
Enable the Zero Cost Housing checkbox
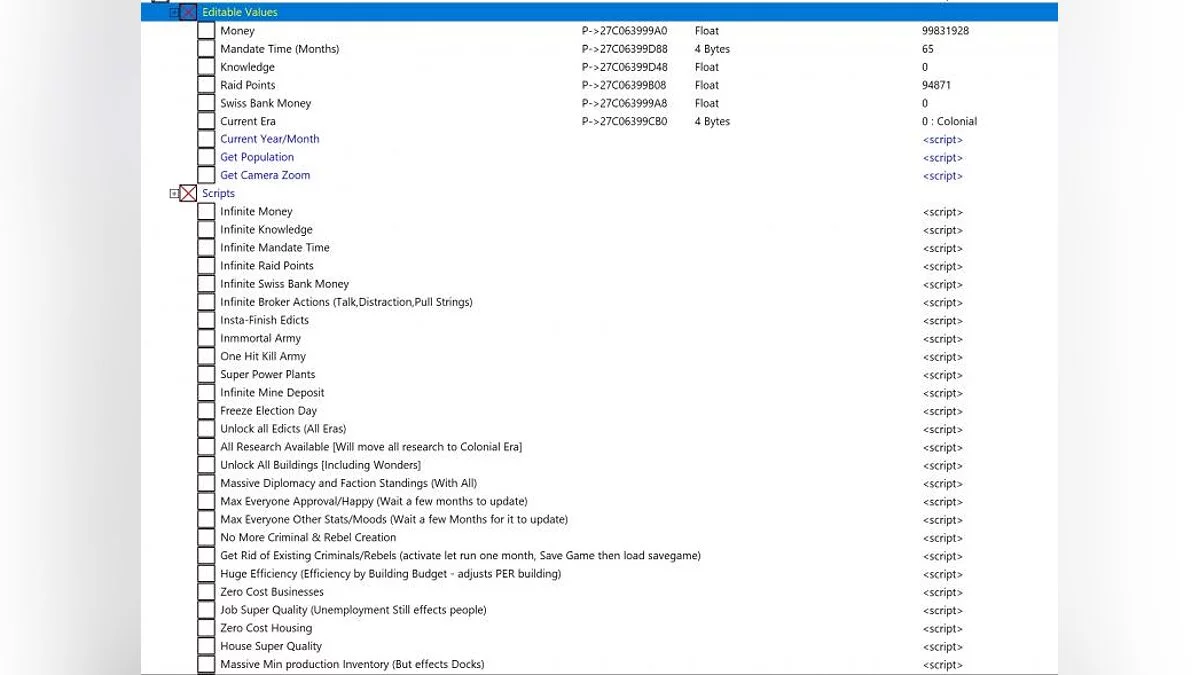pos(206,628)
